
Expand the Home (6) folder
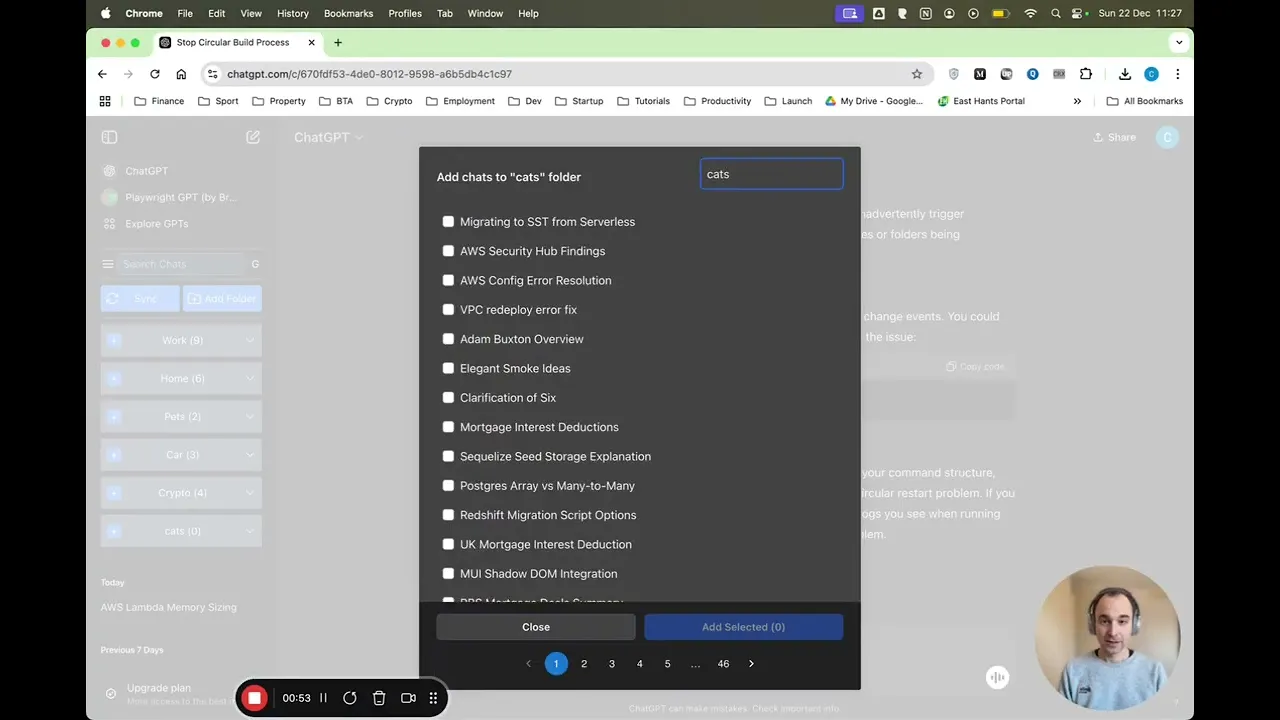tap(250, 378)
